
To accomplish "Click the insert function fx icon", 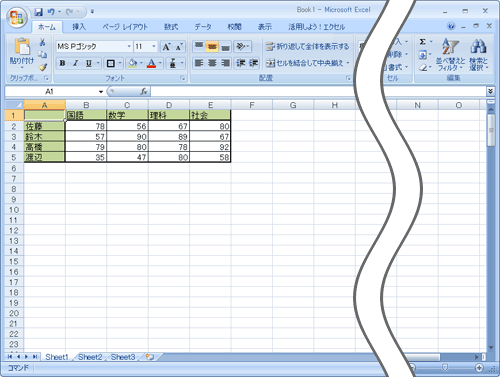I will point(144,91).
